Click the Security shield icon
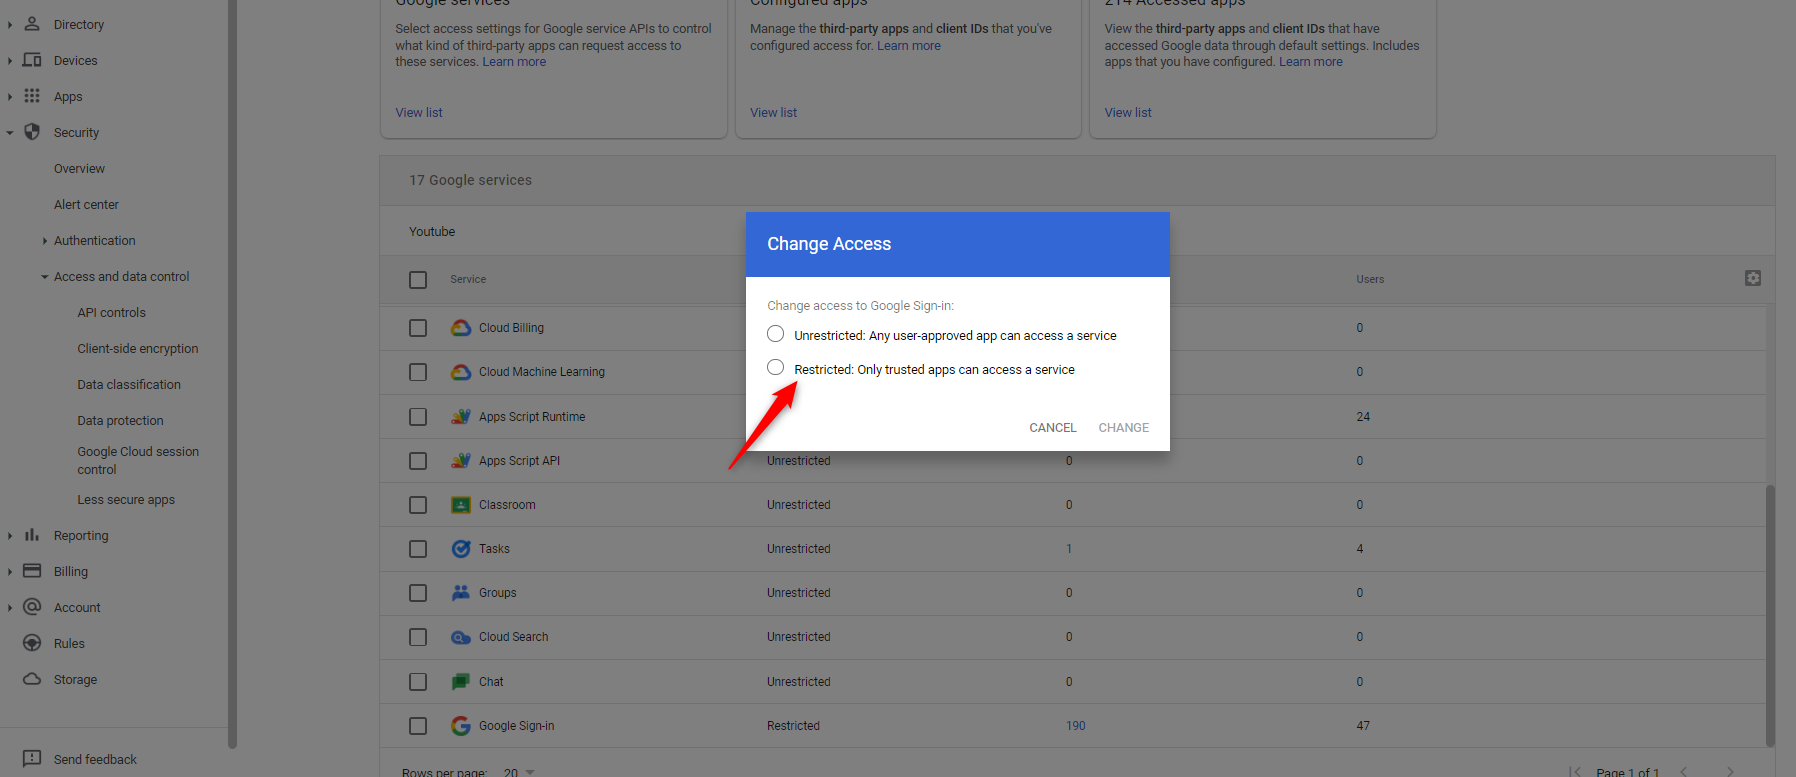This screenshot has height=777, width=1796. coord(32,132)
